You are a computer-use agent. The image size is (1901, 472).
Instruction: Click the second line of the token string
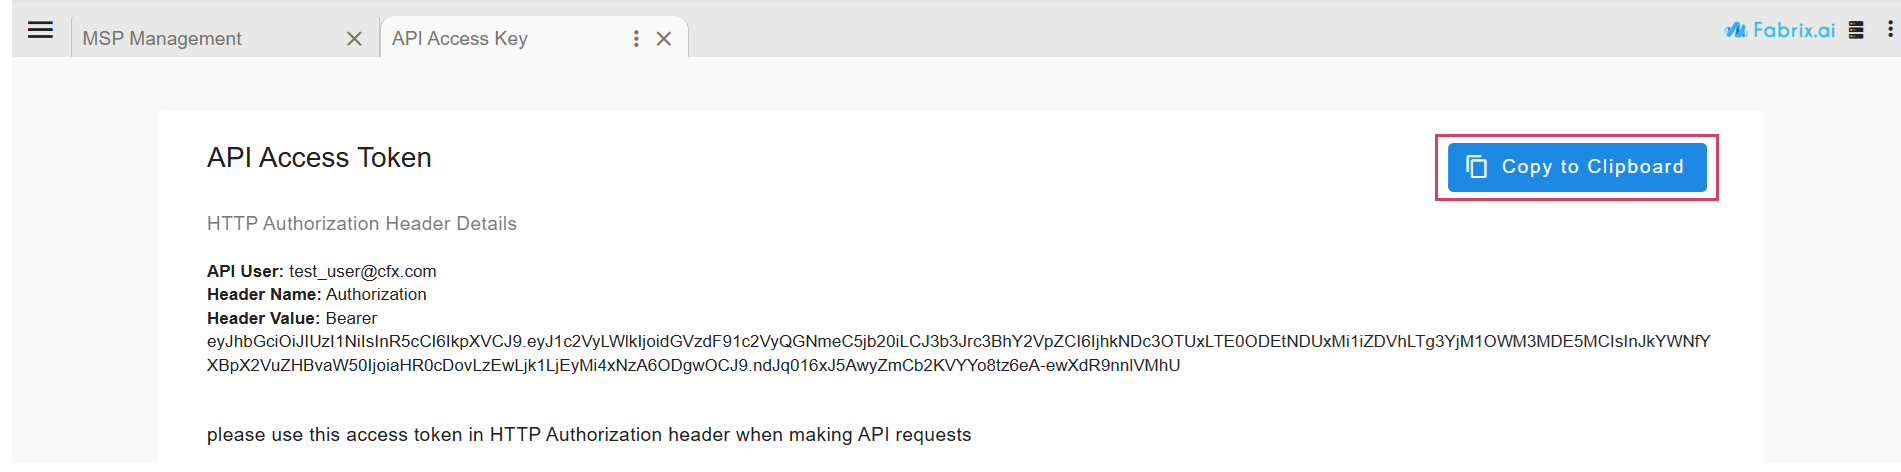click(x=693, y=366)
